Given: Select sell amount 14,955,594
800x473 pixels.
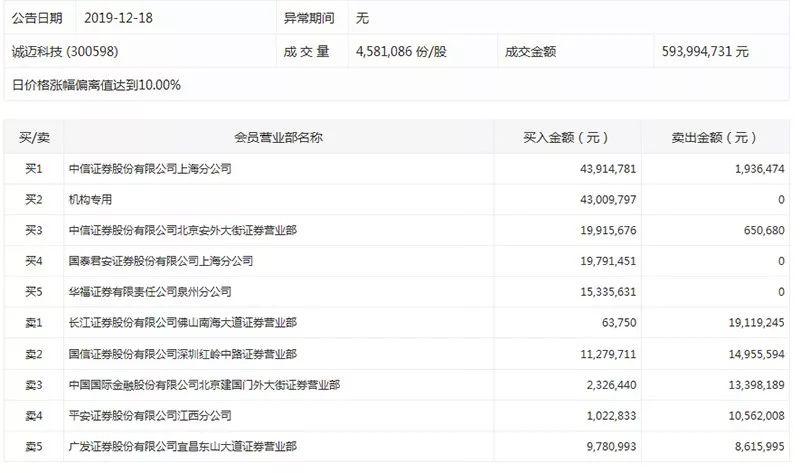Looking at the screenshot, I should click(757, 354).
